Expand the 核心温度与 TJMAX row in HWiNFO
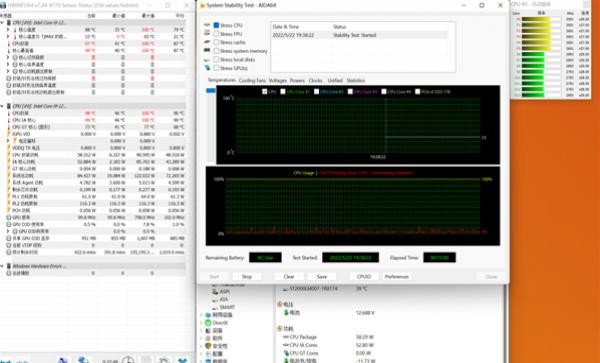600x363 pixels. (8, 37)
